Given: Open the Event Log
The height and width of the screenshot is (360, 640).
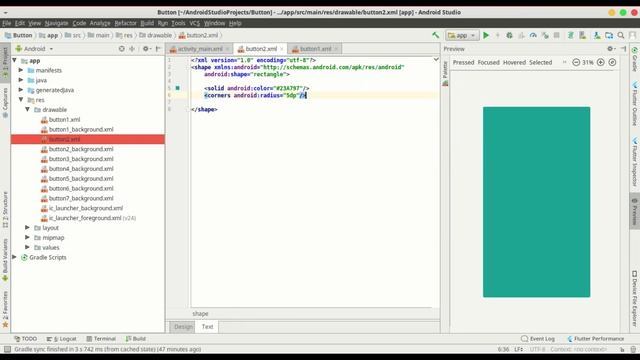Looking at the screenshot, I should [538, 339].
